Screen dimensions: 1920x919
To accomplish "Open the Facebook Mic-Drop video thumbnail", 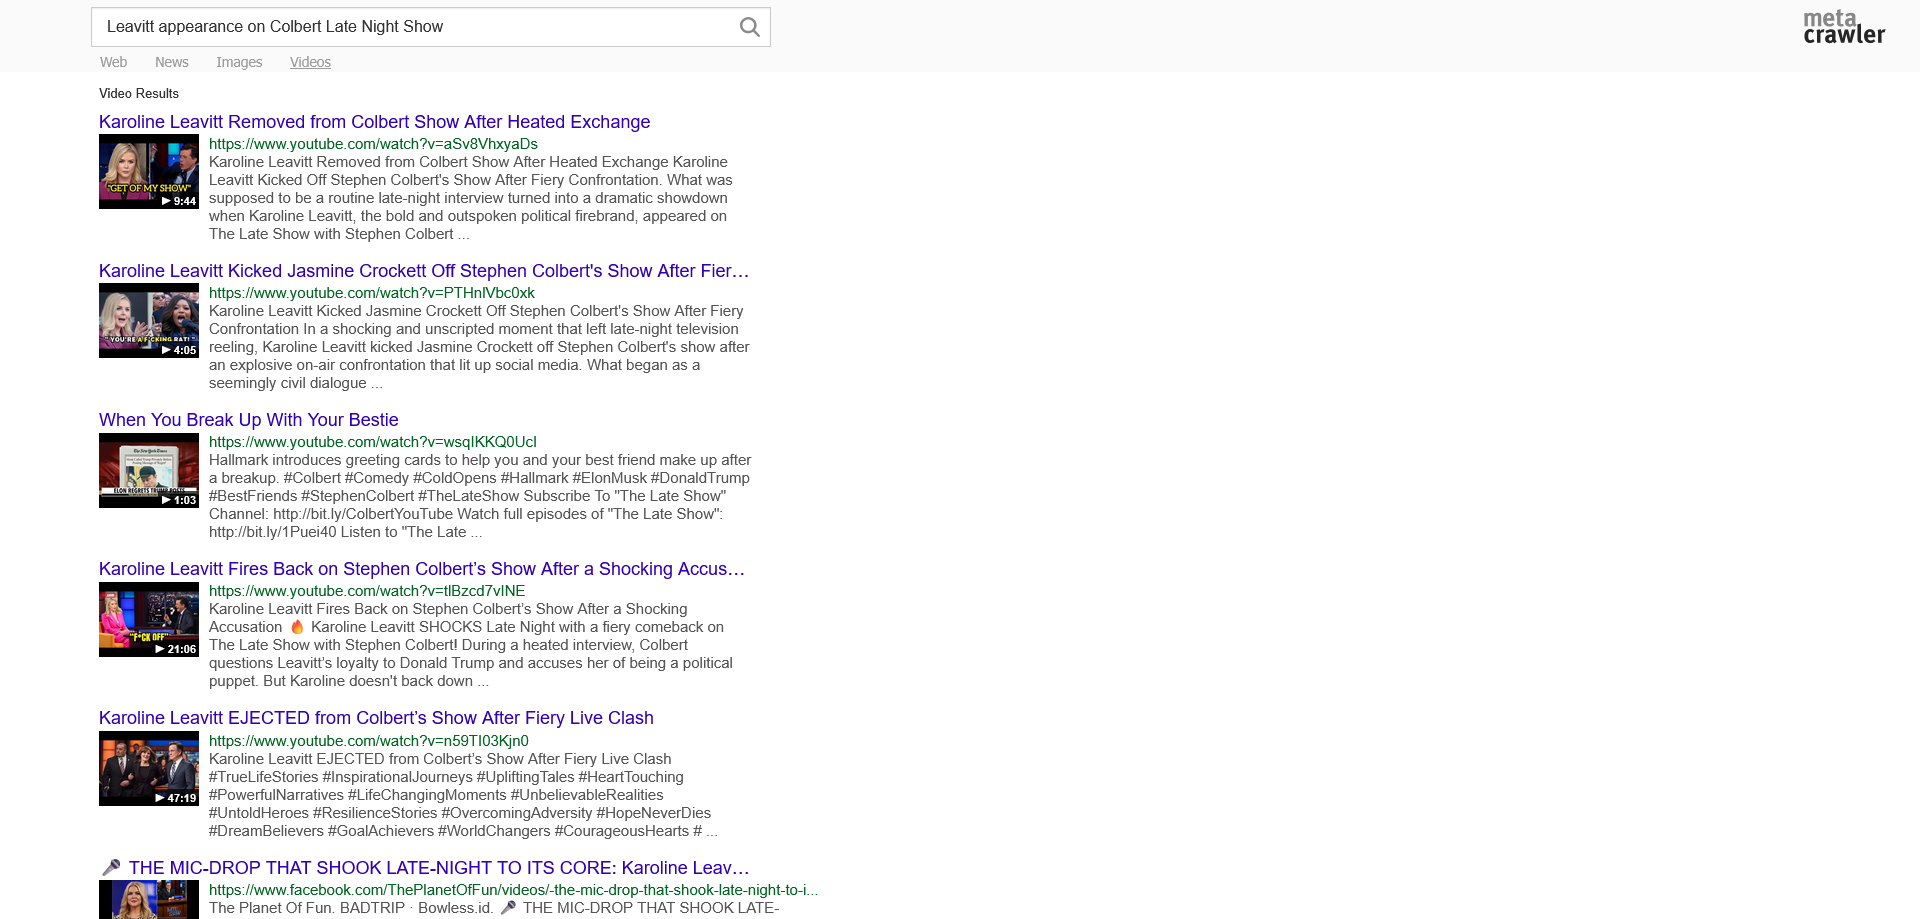I will 149,900.
